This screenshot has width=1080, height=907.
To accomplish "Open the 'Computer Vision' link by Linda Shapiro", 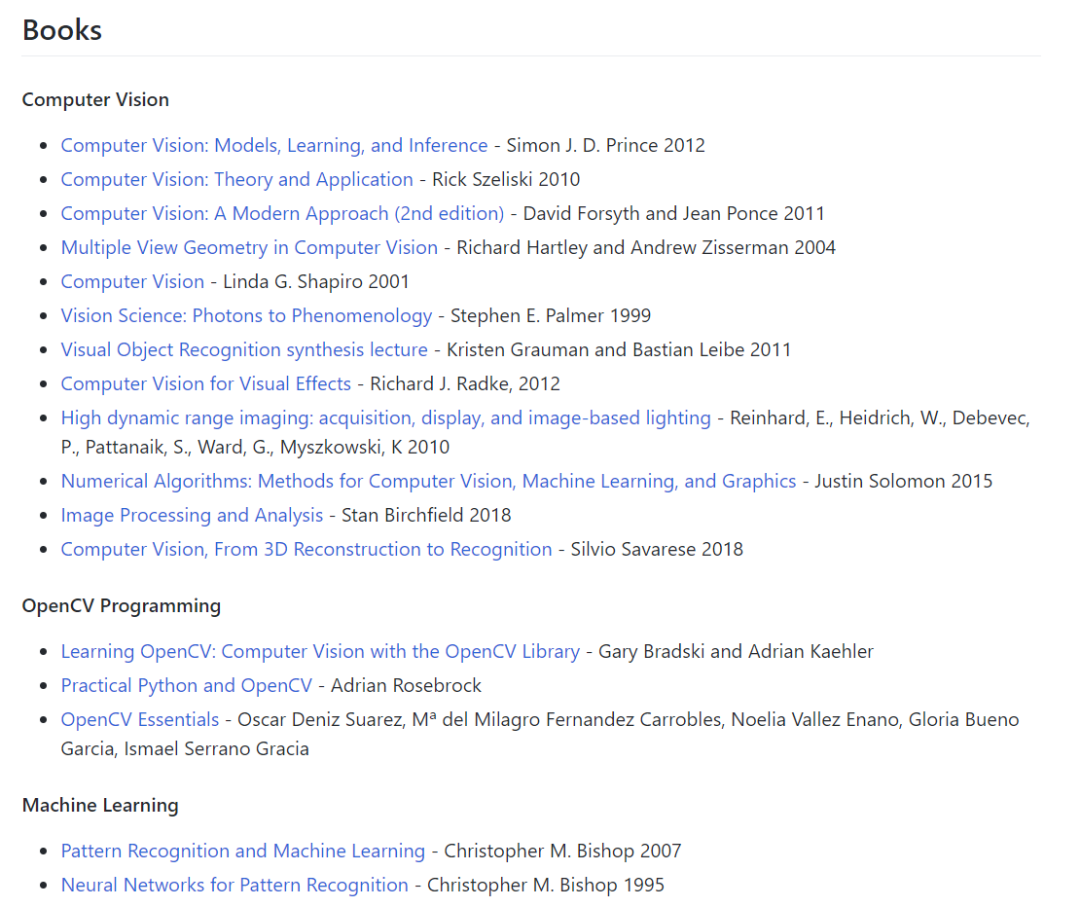I will click(x=132, y=282).
